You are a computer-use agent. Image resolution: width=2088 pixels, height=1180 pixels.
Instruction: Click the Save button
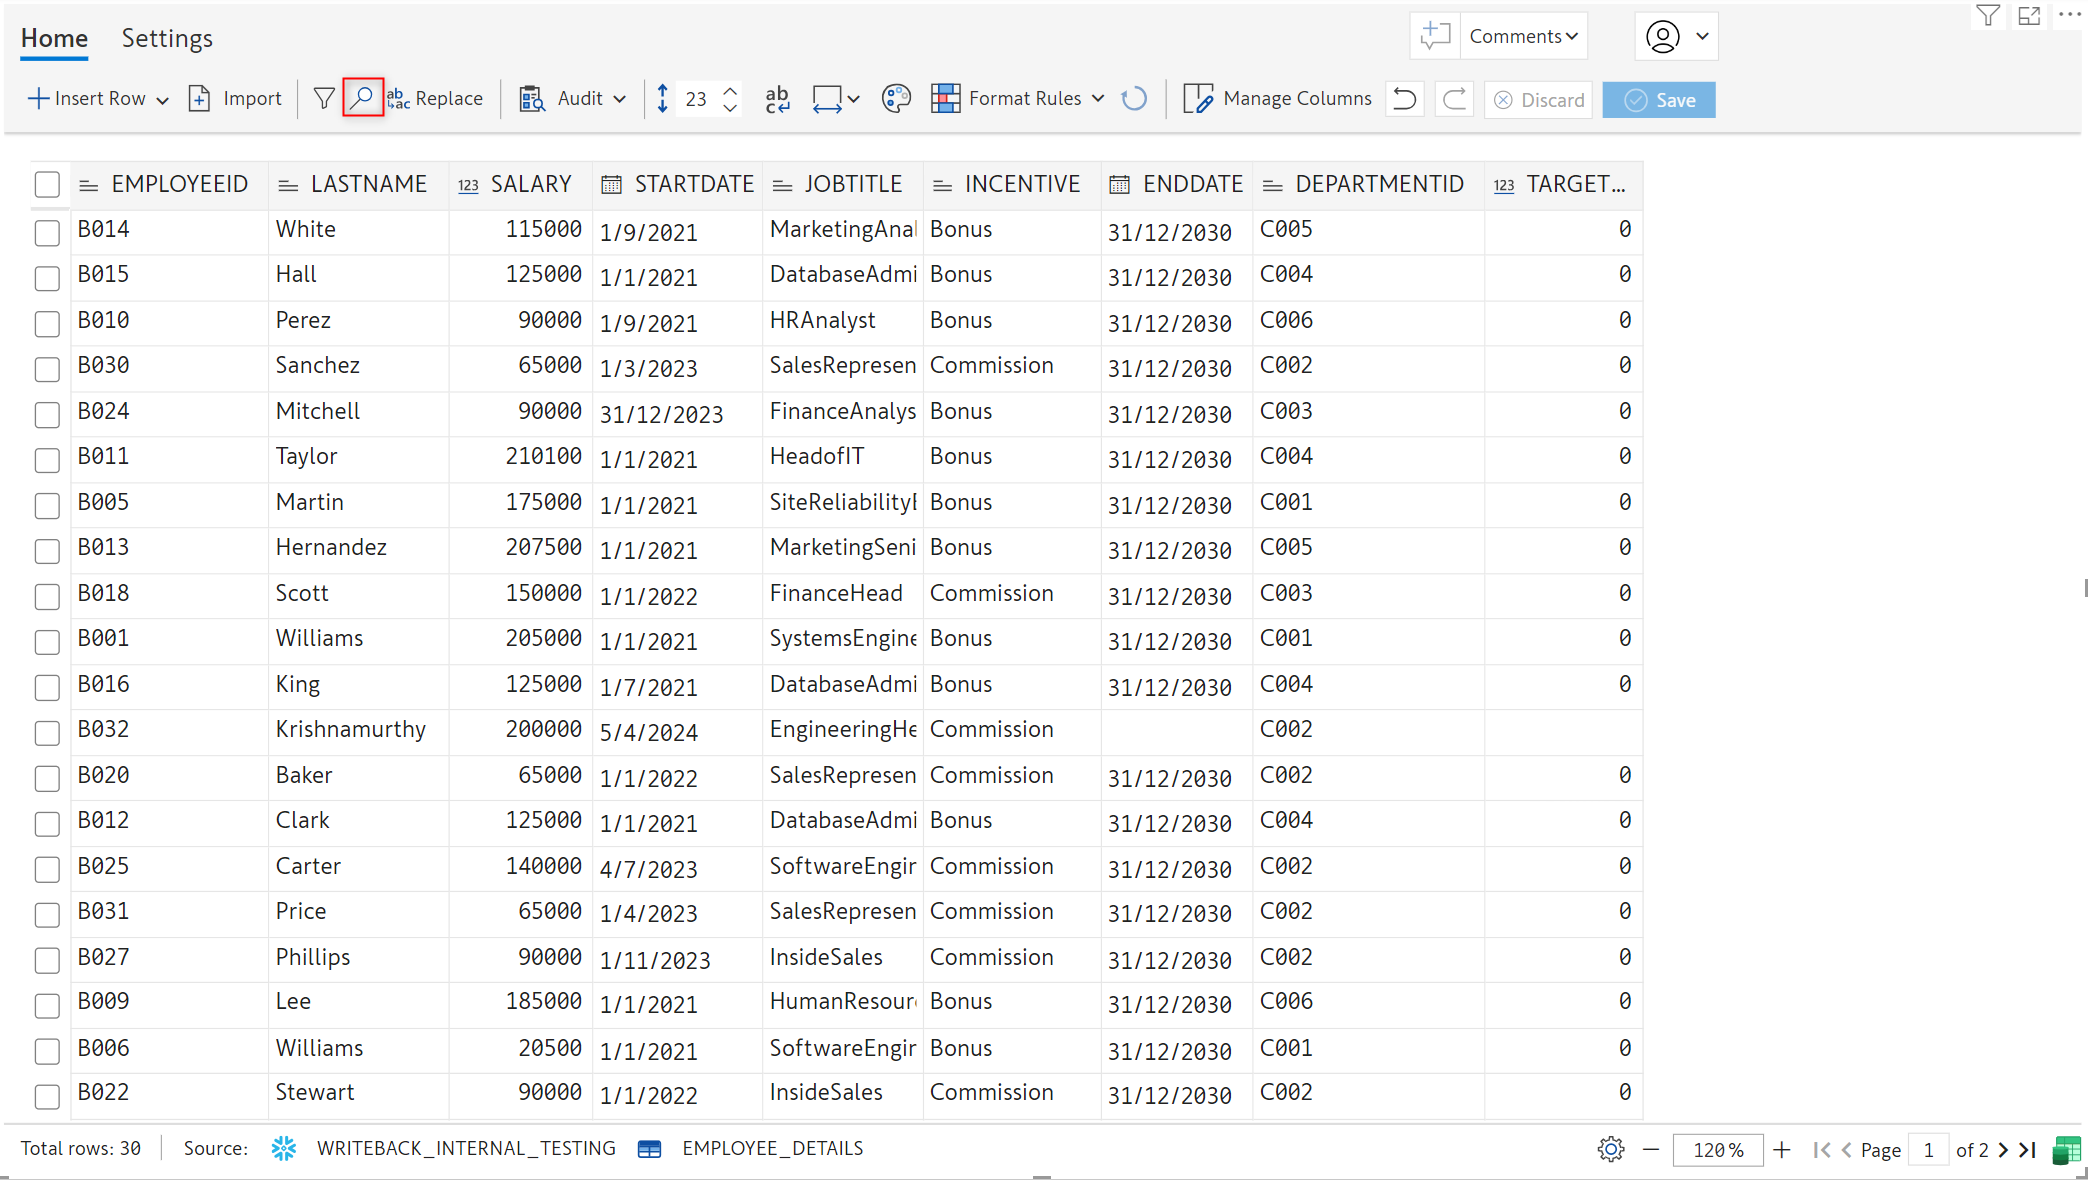pos(1659,100)
